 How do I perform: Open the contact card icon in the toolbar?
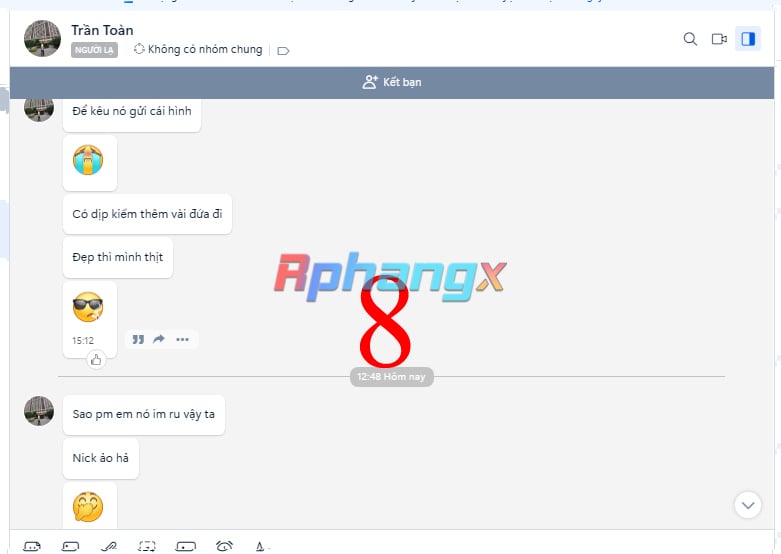pos(186,547)
